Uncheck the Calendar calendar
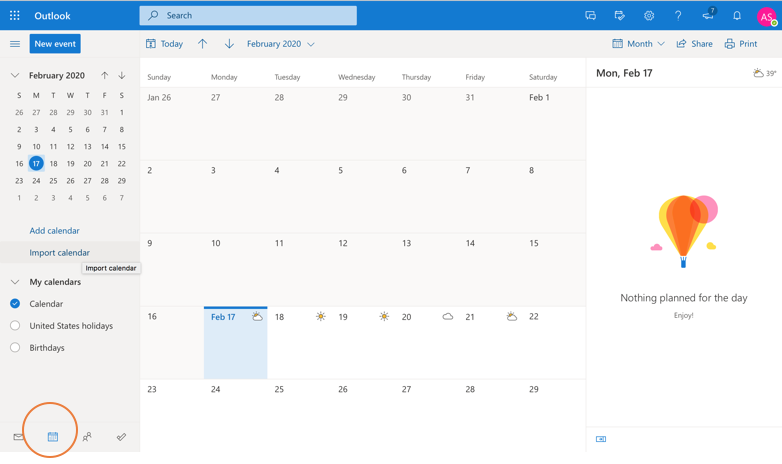Screen dimensions: 782x464 pyautogui.click(x=15, y=303)
